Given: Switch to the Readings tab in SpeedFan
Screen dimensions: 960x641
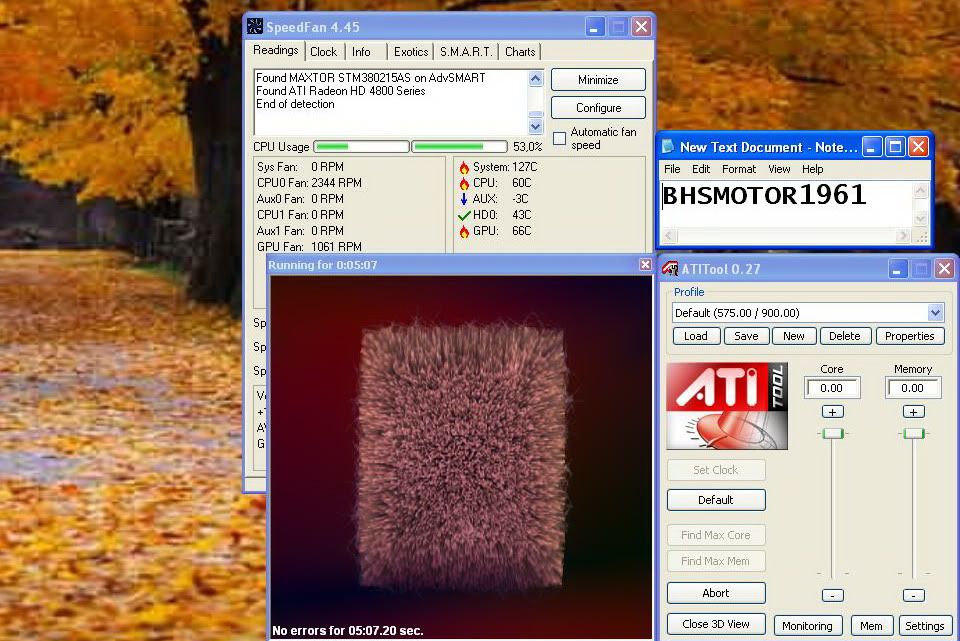Looking at the screenshot, I should pos(276,50).
